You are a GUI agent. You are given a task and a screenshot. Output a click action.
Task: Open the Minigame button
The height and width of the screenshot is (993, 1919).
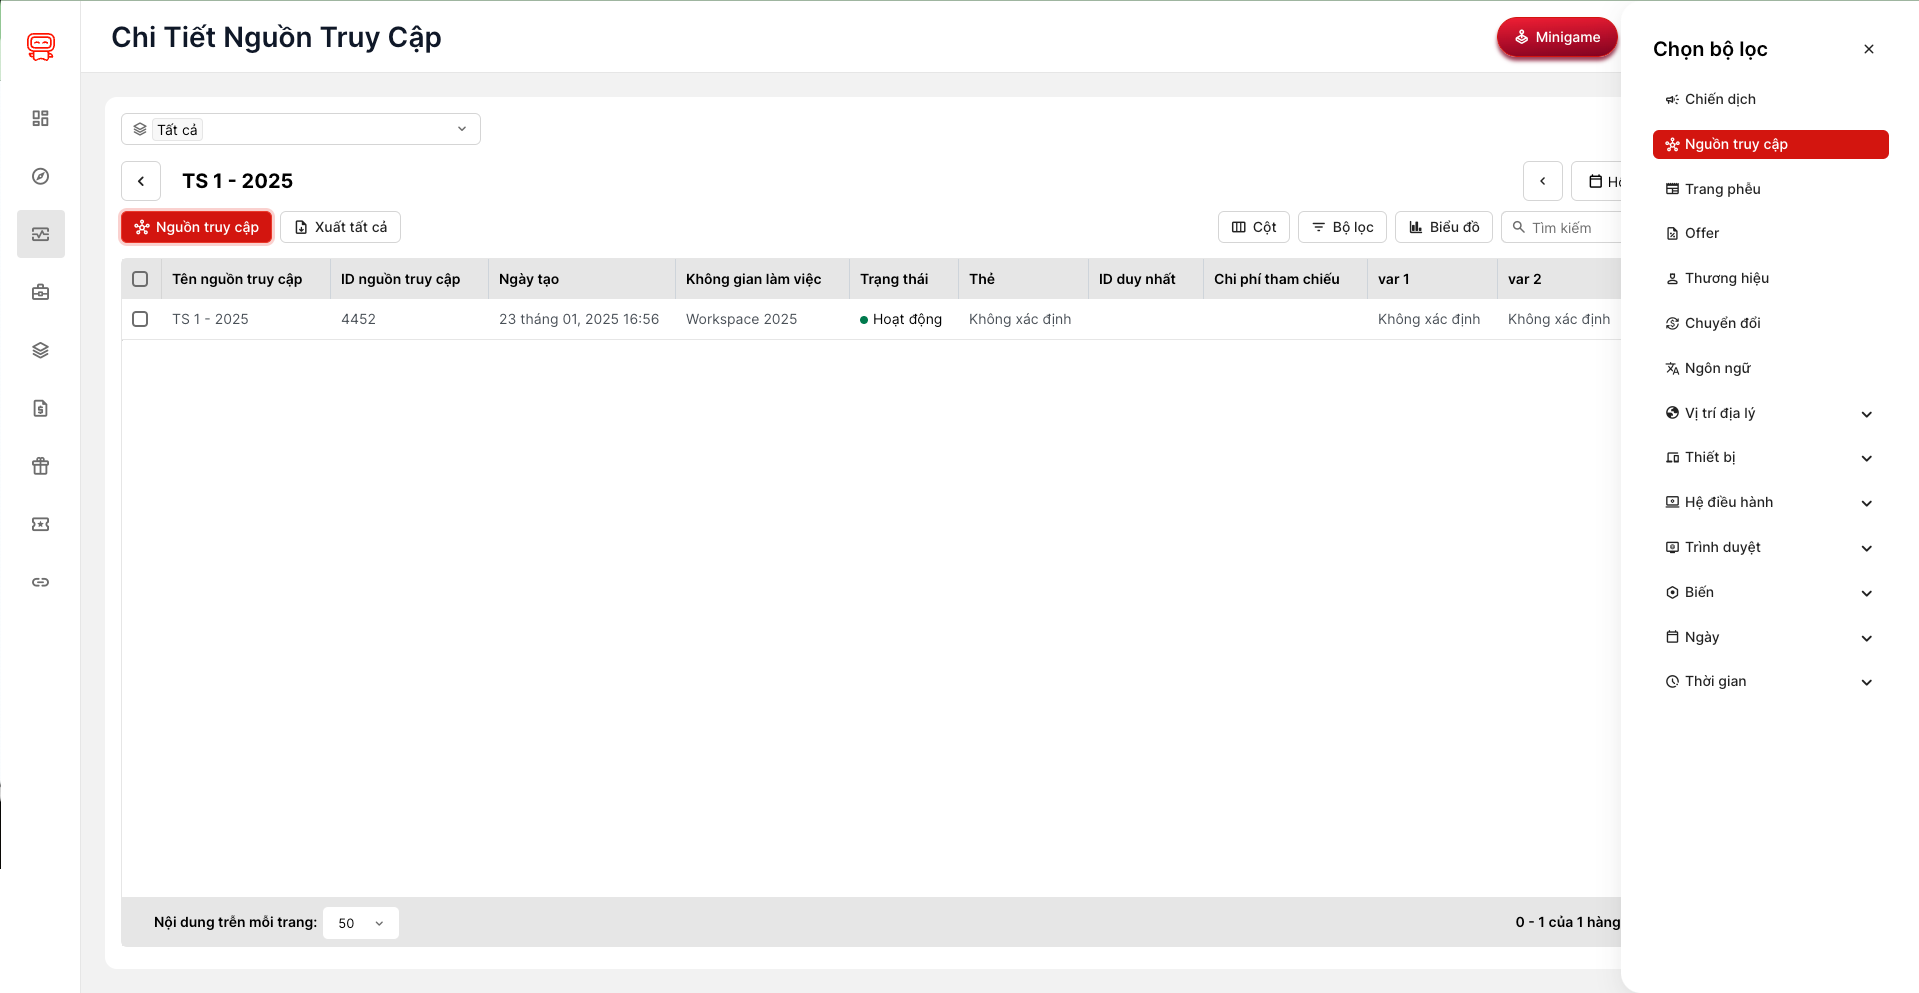1556,37
